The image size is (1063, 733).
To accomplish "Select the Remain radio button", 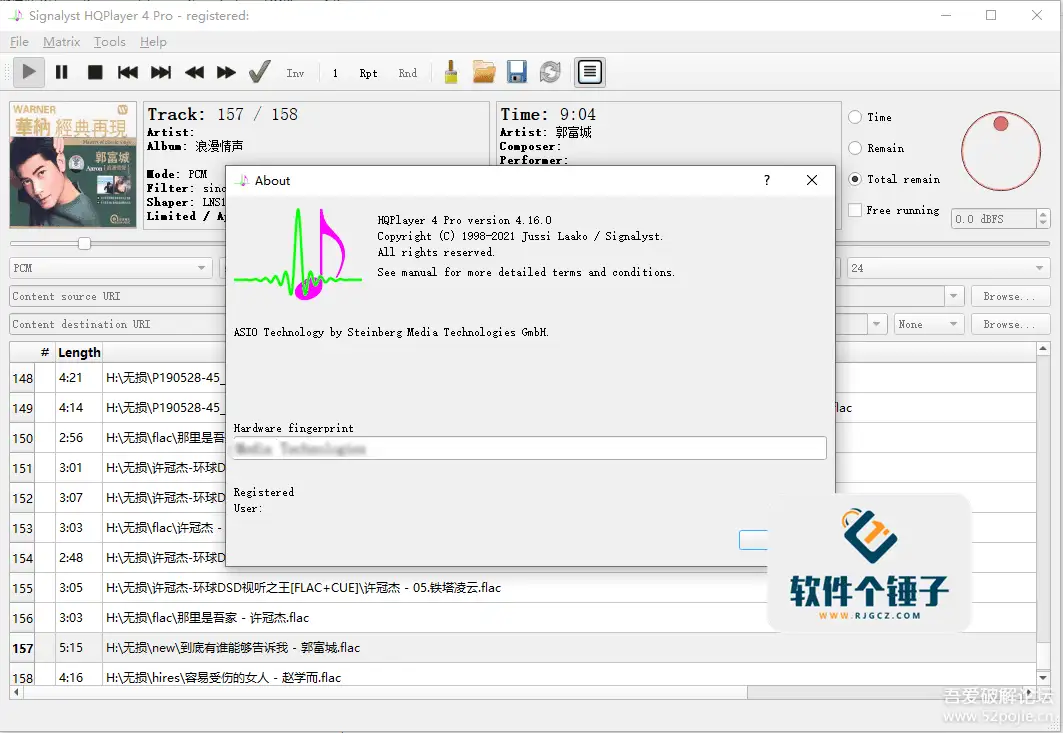I will click(x=855, y=148).
